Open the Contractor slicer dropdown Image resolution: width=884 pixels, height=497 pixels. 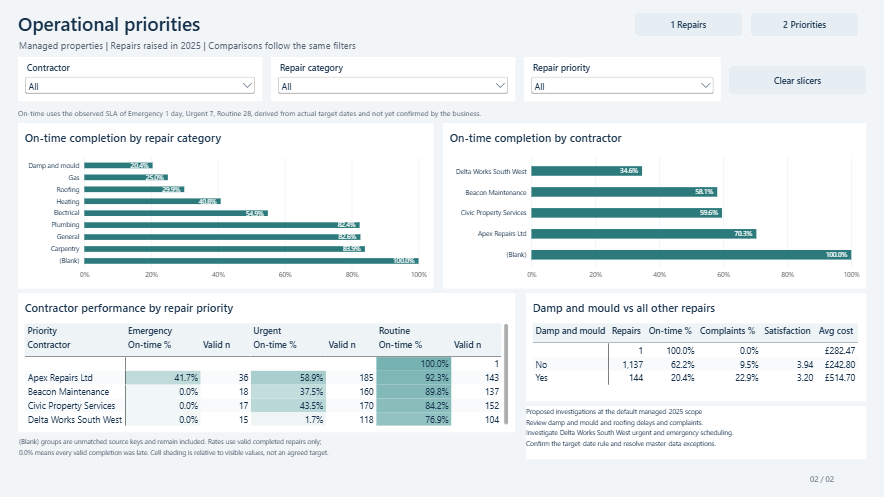click(140, 86)
